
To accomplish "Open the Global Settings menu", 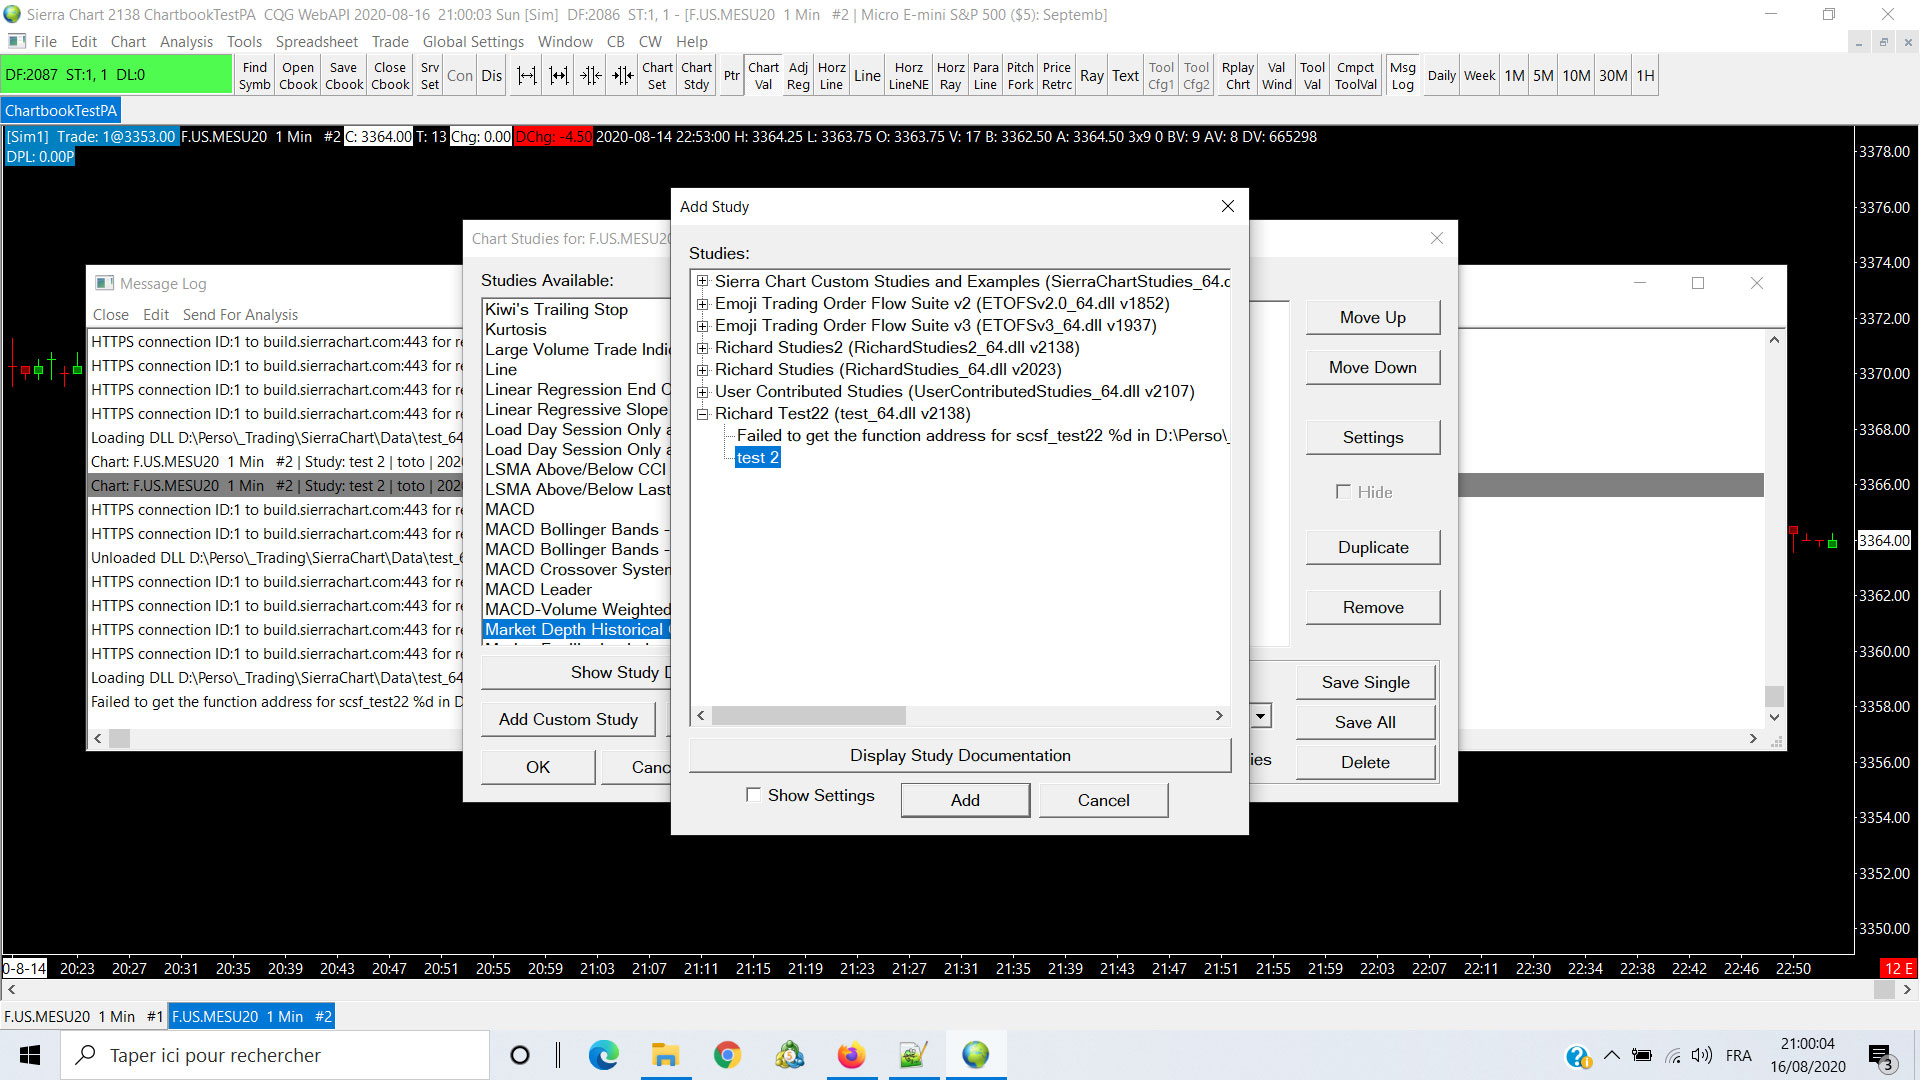I will click(x=473, y=41).
